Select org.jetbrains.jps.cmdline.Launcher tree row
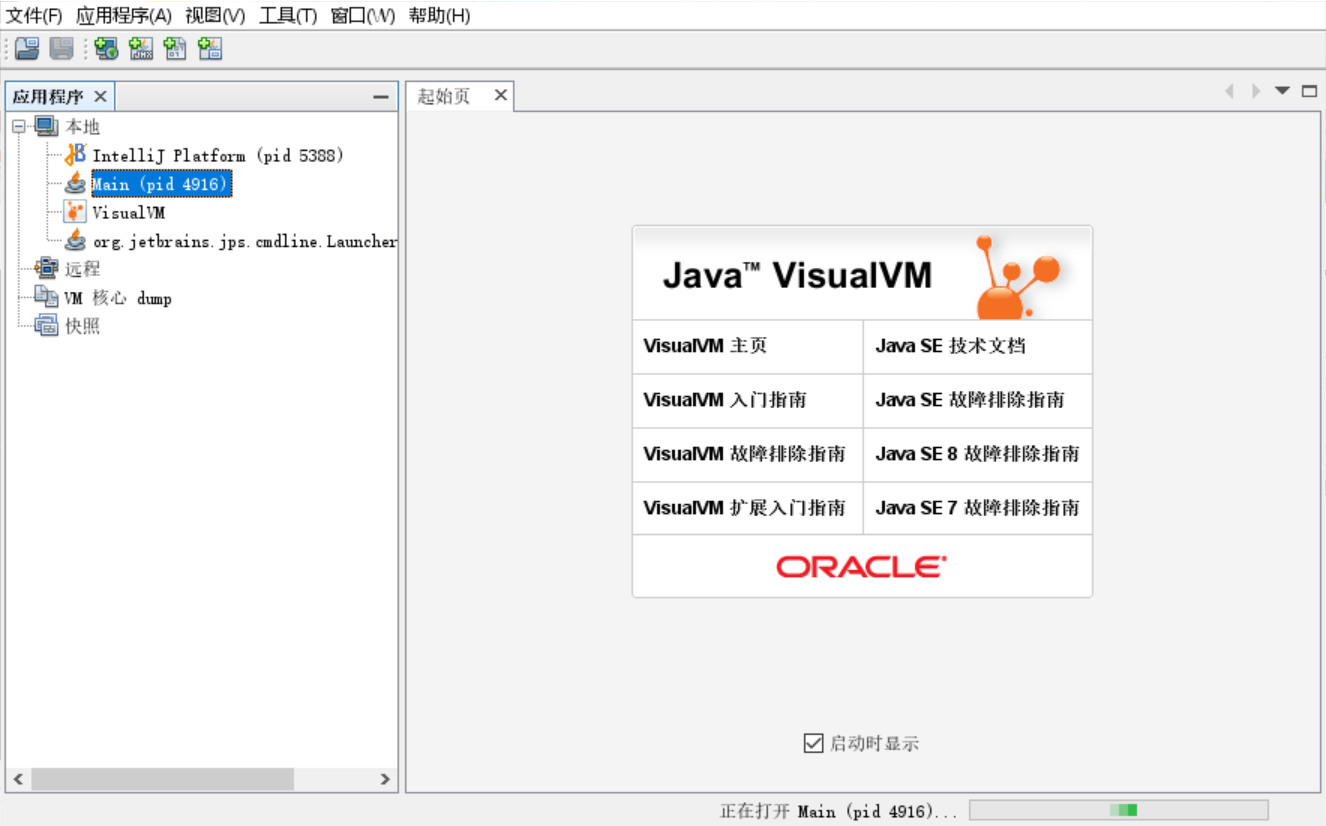Image resolution: width=1326 pixels, height=826 pixels. pos(245,241)
